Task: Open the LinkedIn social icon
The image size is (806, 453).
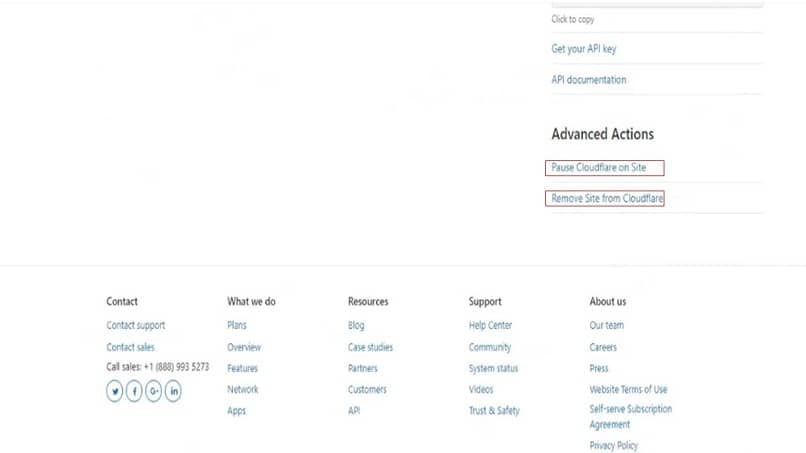Action: pyautogui.click(x=173, y=391)
